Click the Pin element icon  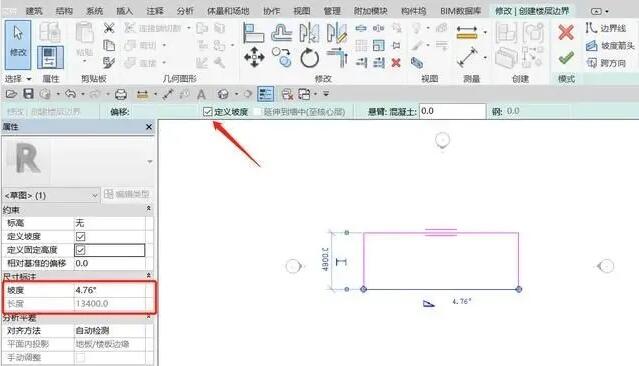[x=396, y=45]
